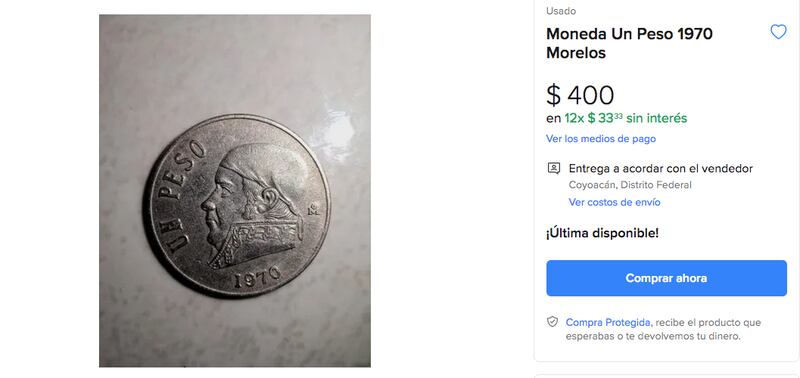
Task: Click the $ 400 price
Action: click(580, 95)
